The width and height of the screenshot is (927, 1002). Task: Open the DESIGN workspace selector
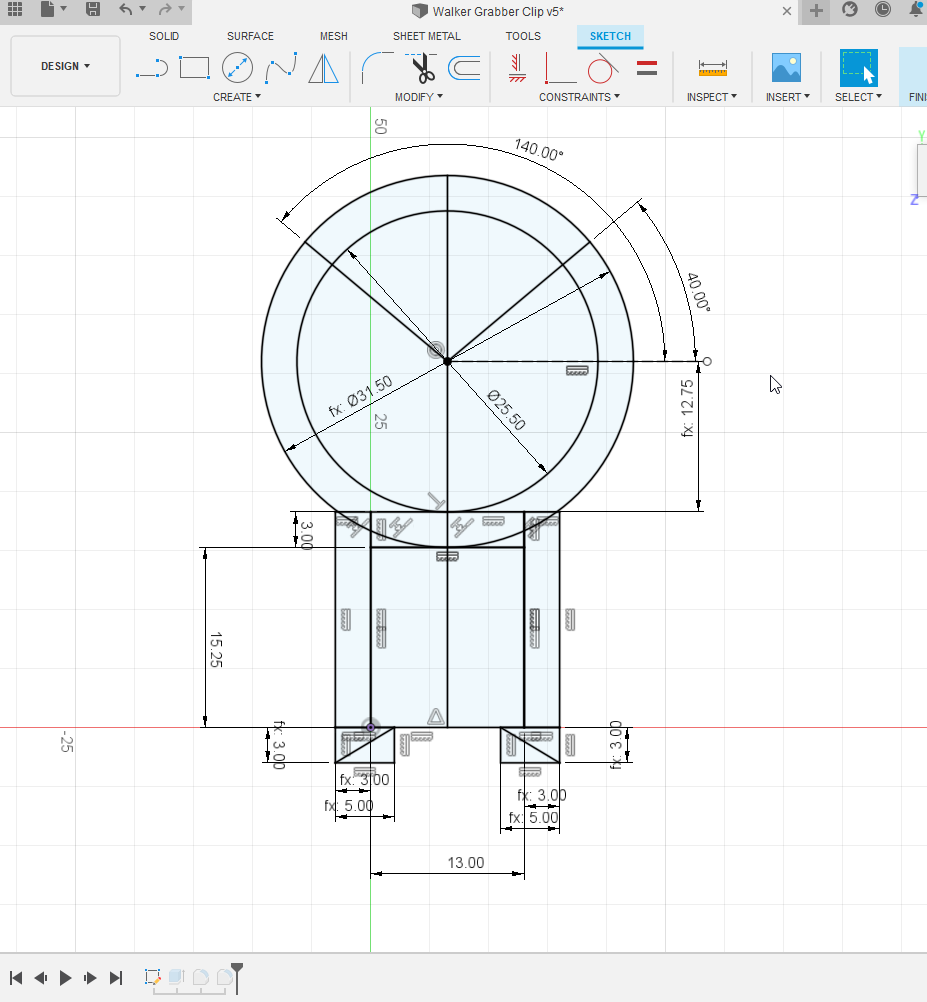[65, 66]
